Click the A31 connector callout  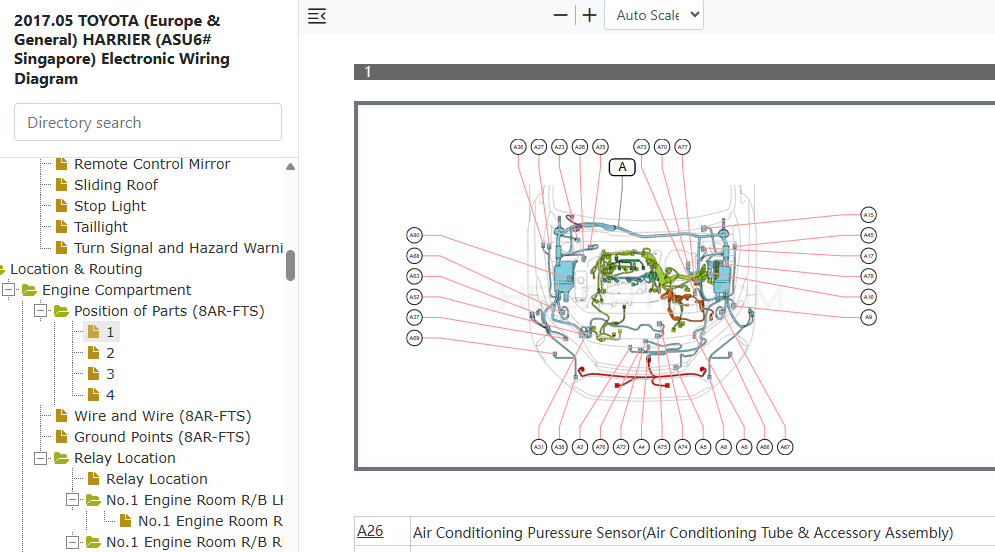point(538,447)
